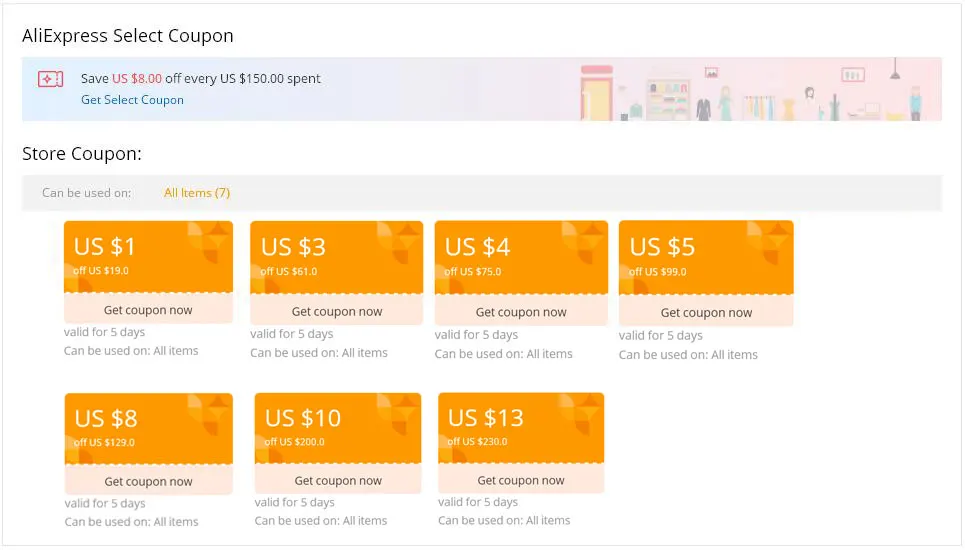Click the US $1 orange coupon card
The width and height of the screenshot is (965, 550).
point(148,256)
